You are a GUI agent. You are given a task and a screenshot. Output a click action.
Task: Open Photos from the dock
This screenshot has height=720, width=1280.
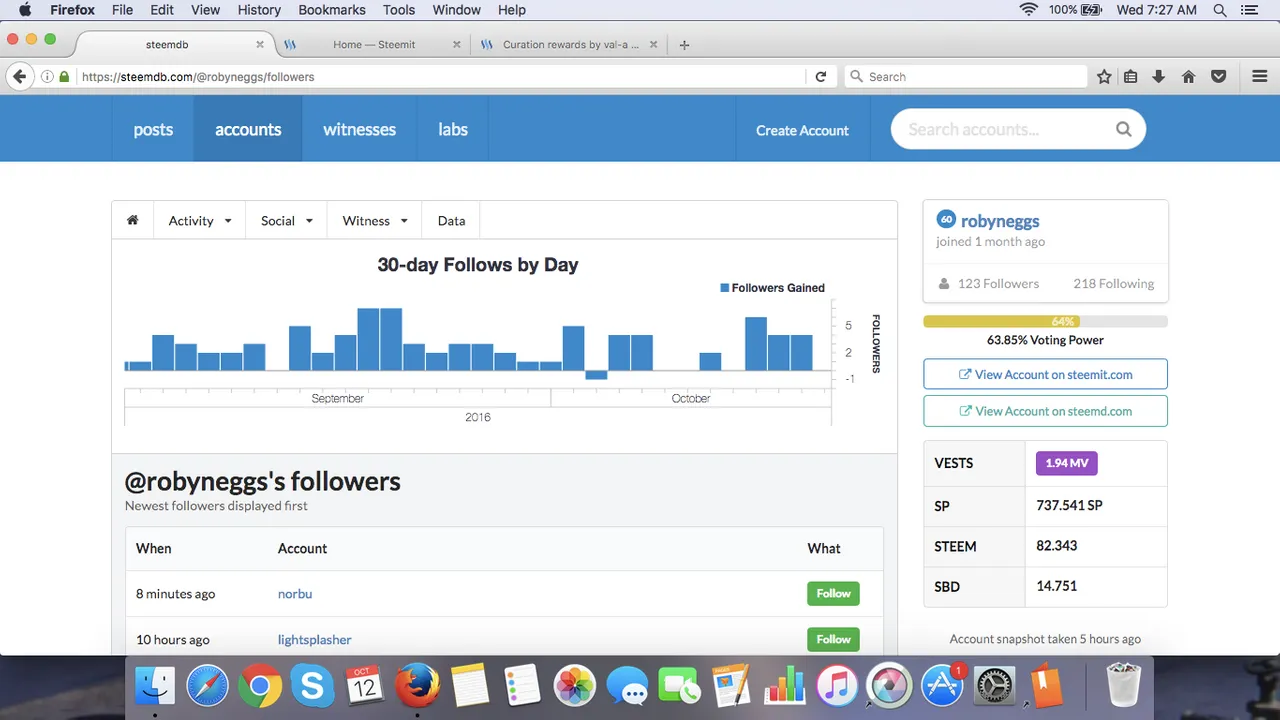(575, 686)
